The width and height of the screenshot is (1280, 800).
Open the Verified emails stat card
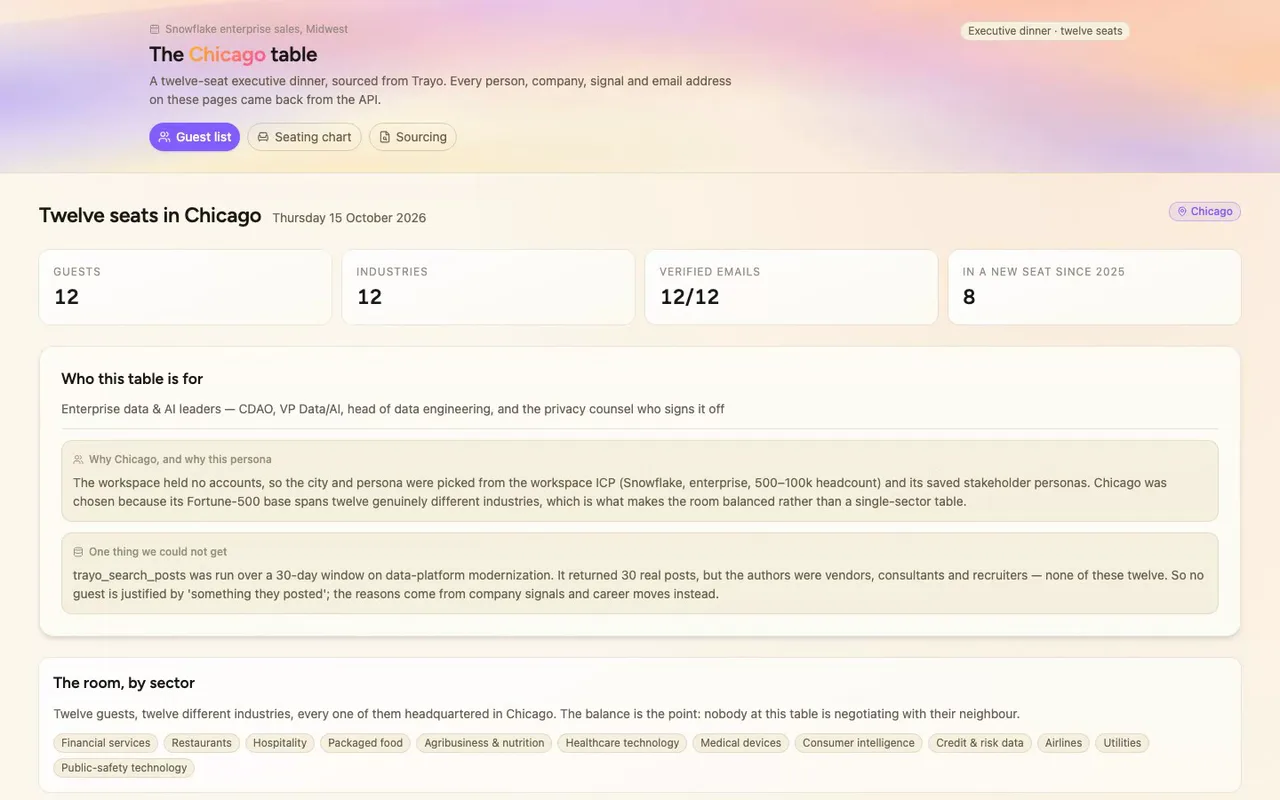pyautogui.click(x=791, y=287)
